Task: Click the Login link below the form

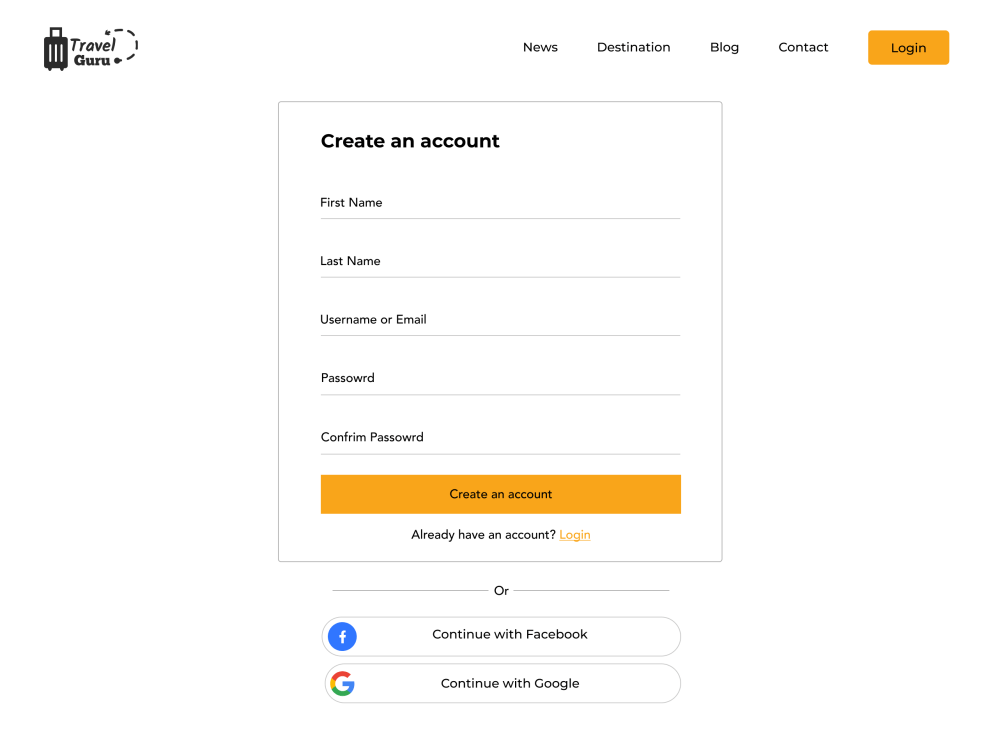Action: [575, 534]
